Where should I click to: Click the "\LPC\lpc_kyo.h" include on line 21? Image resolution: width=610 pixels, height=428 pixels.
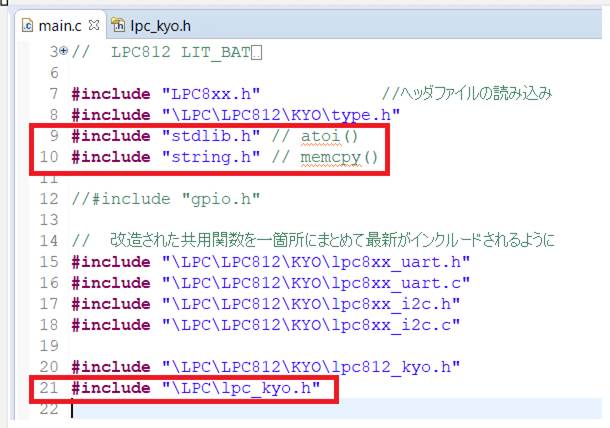(246, 388)
